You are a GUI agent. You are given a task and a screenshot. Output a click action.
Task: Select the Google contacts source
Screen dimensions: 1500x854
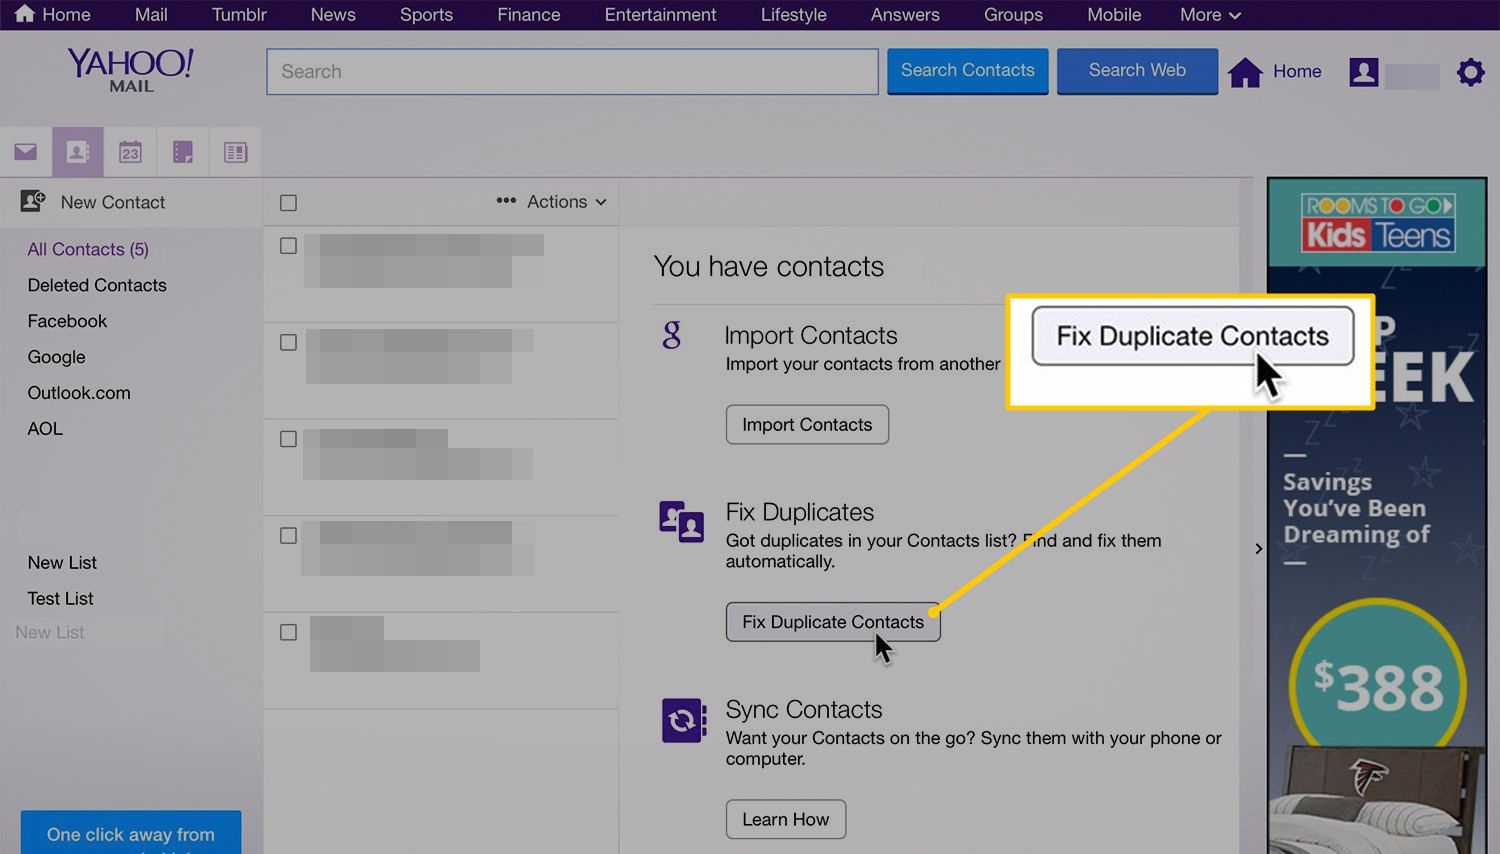click(56, 357)
